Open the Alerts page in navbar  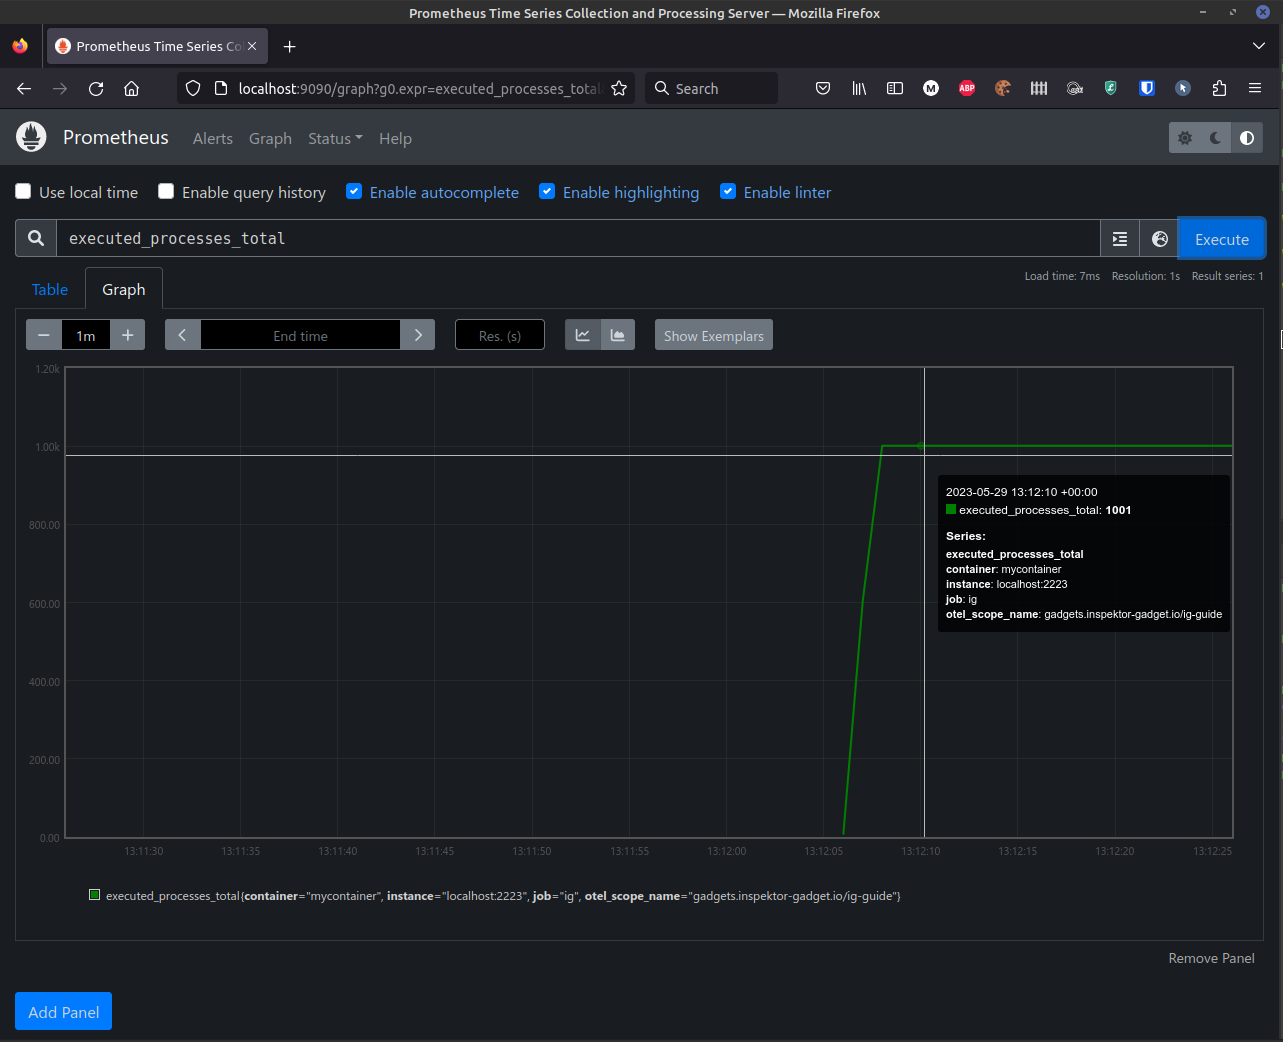[212, 138]
